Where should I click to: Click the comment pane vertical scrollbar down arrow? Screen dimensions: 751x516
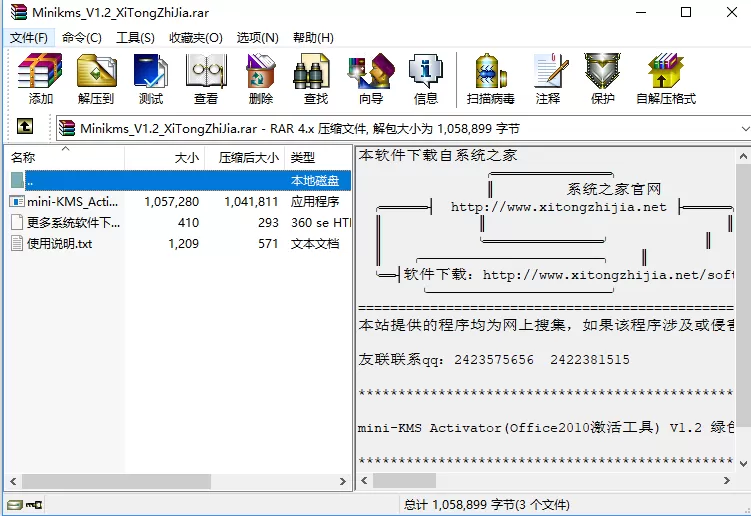[743, 464]
